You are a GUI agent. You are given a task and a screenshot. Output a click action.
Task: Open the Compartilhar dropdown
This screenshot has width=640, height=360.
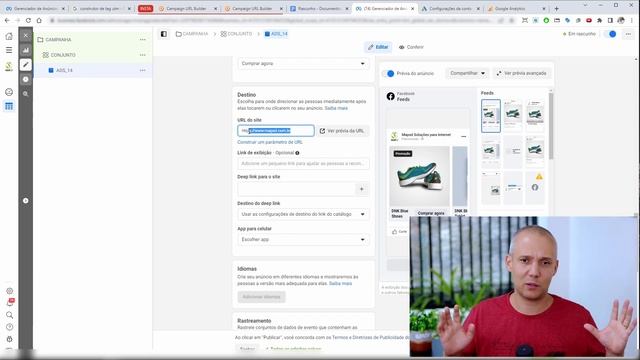tap(467, 73)
